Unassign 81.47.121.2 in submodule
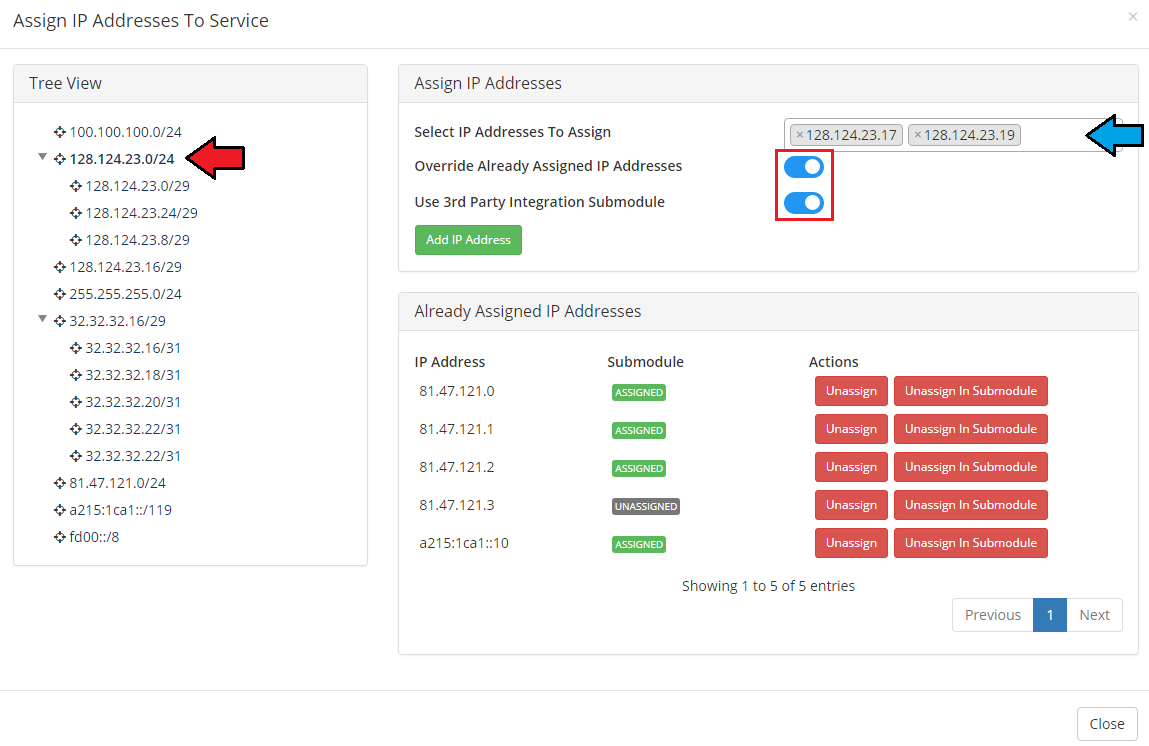This screenshot has width=1149, height=746. [970, 467]
